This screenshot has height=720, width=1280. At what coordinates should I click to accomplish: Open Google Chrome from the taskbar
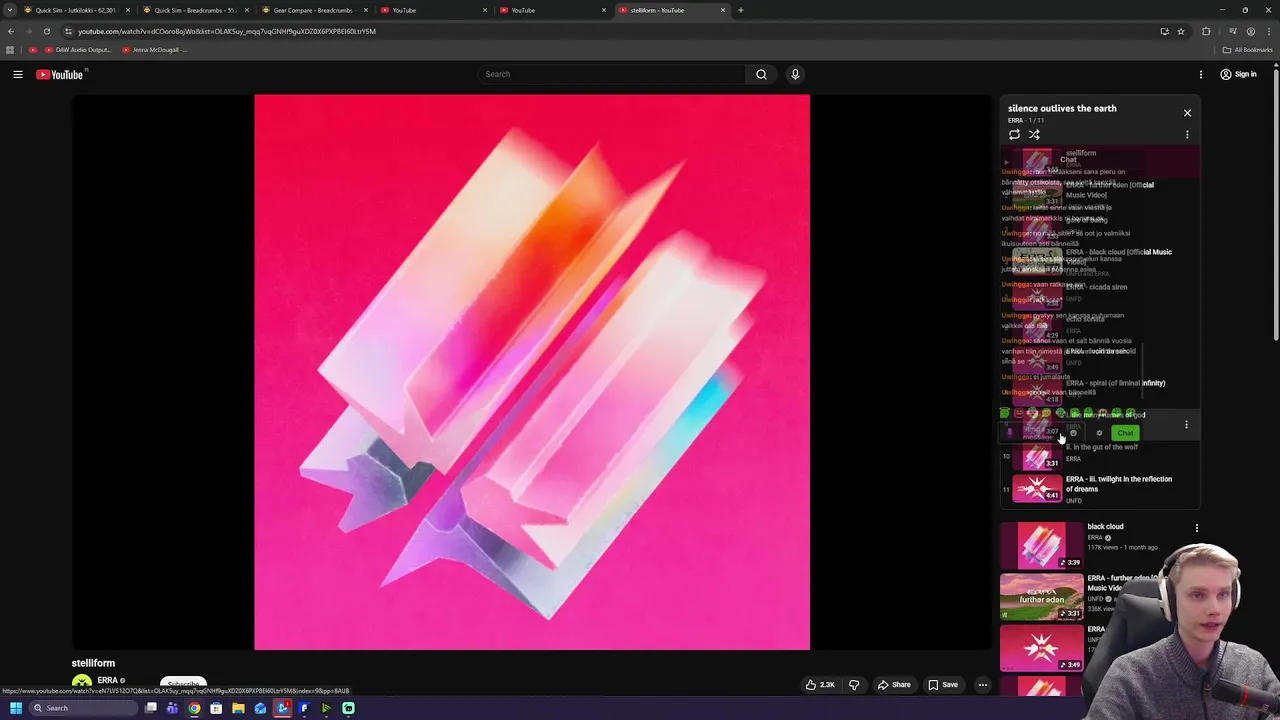pos(194,708)
